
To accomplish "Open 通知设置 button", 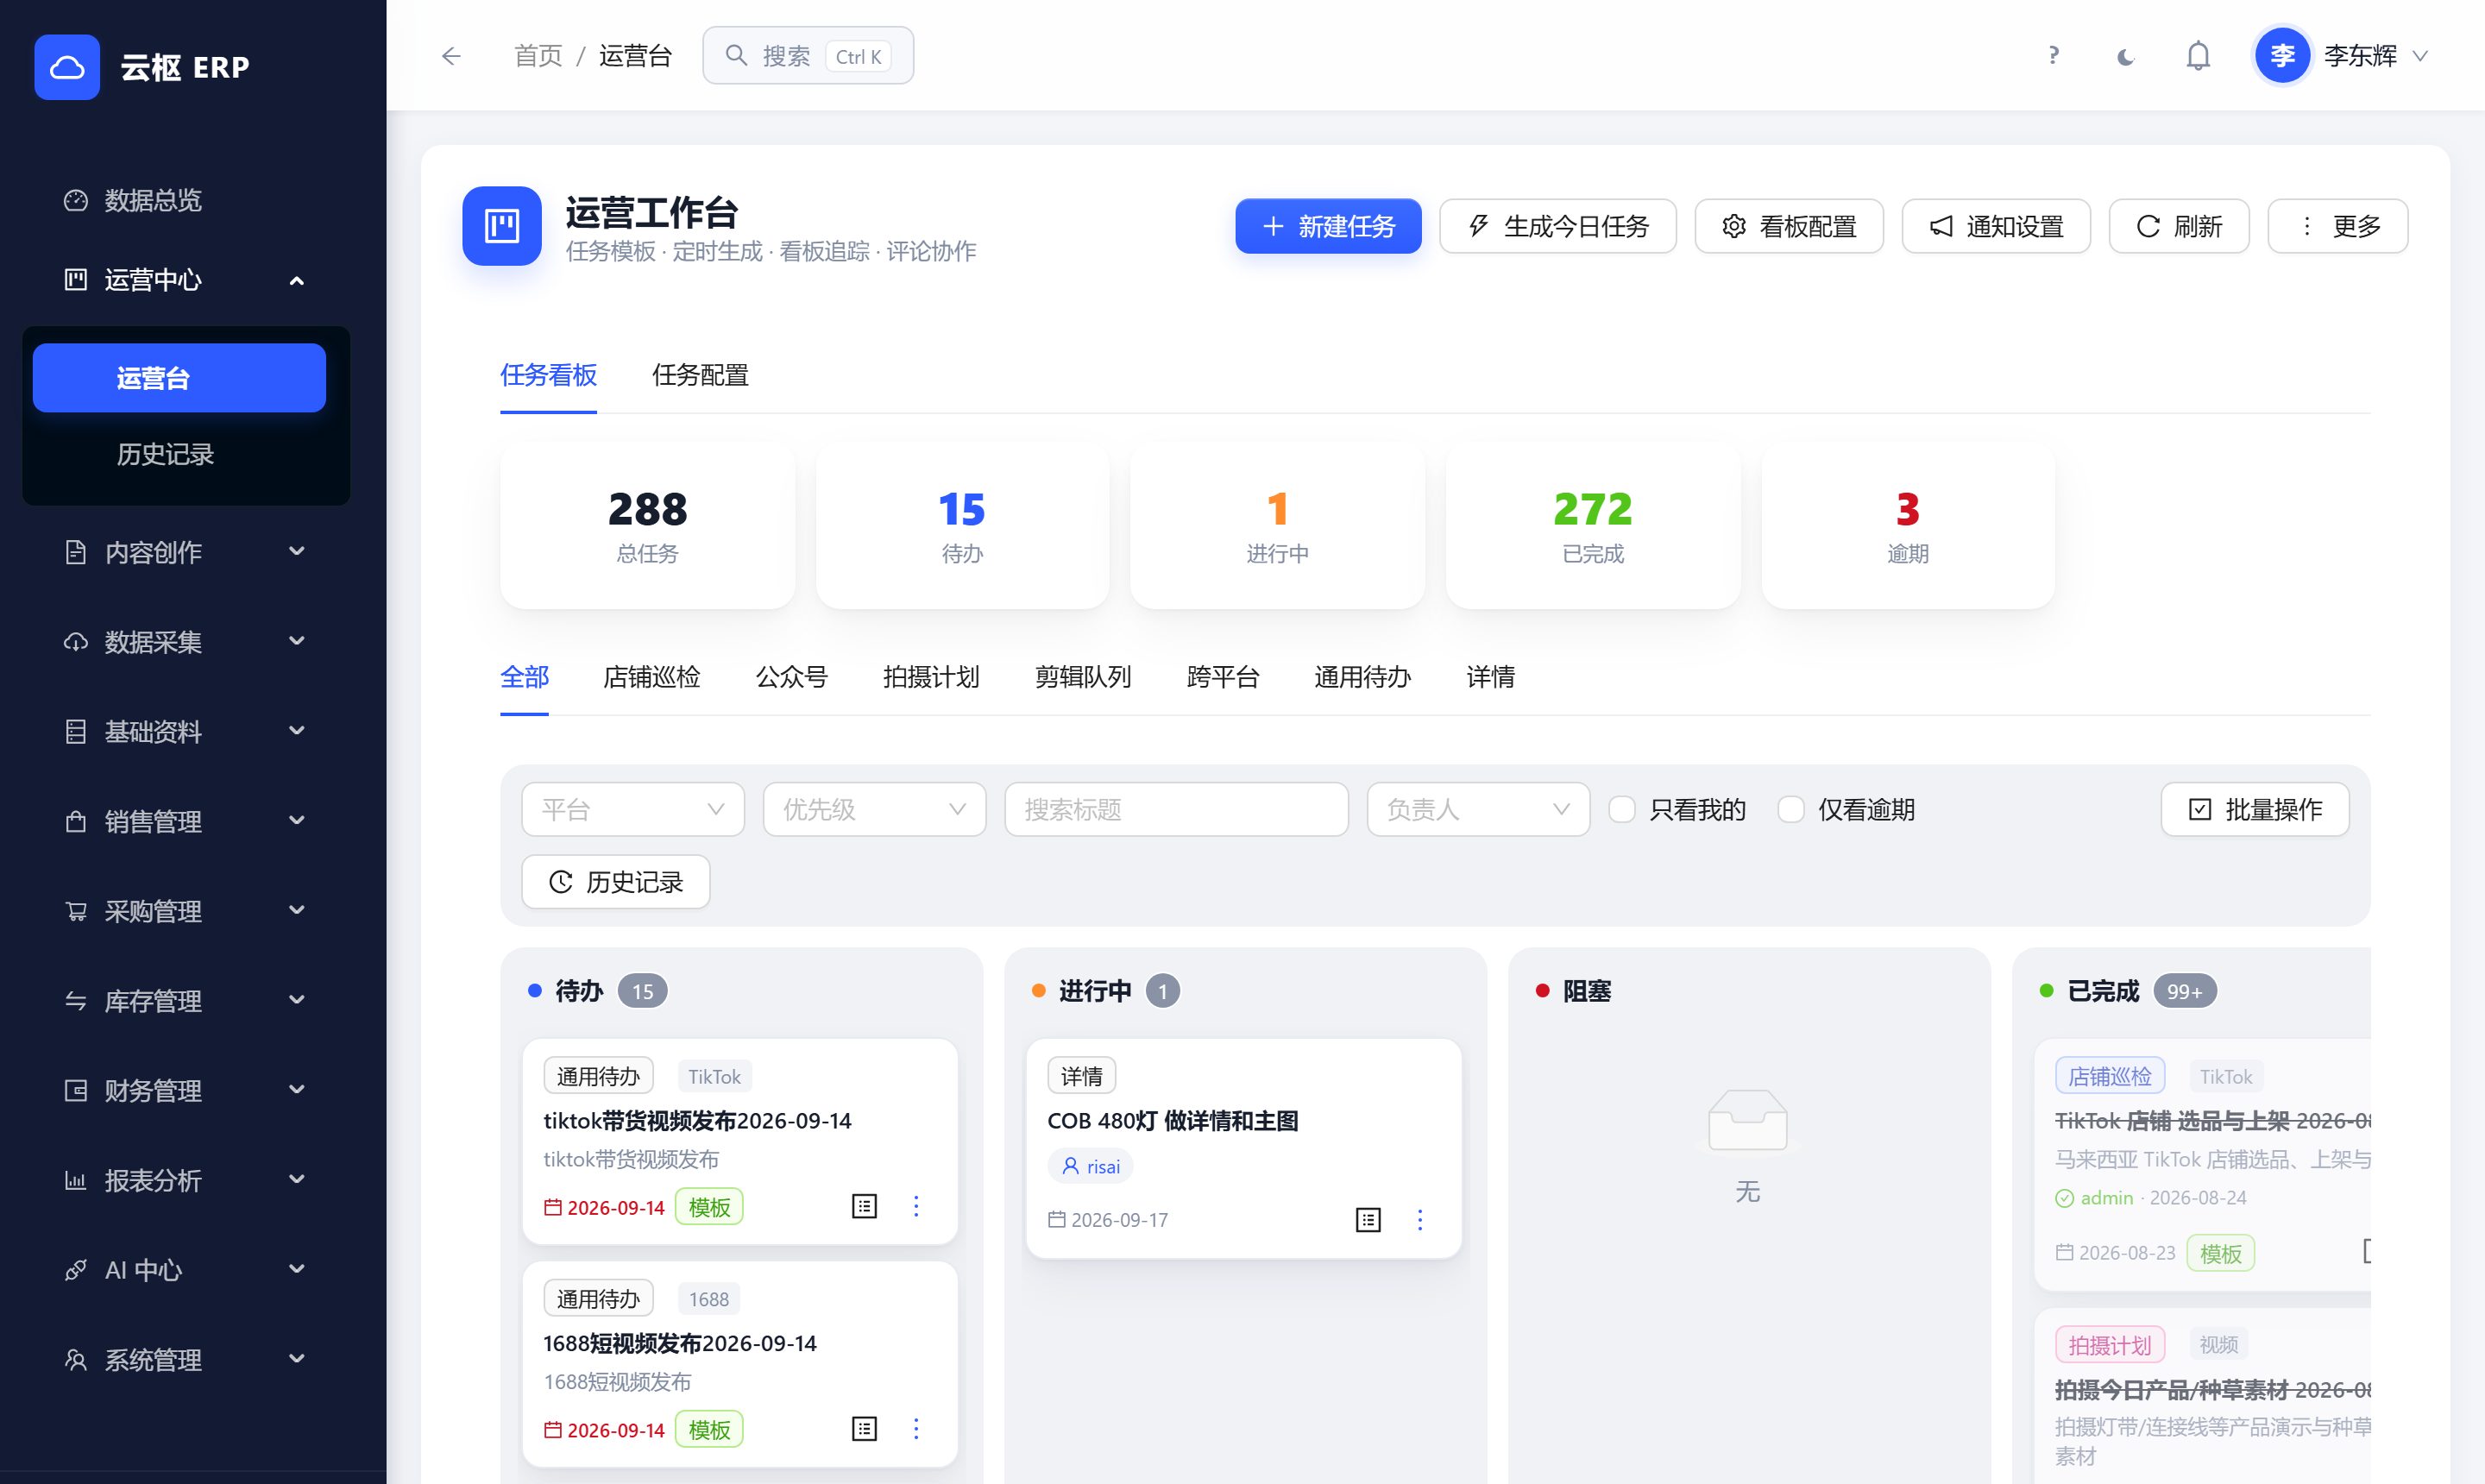I will tap(1996, 226).
